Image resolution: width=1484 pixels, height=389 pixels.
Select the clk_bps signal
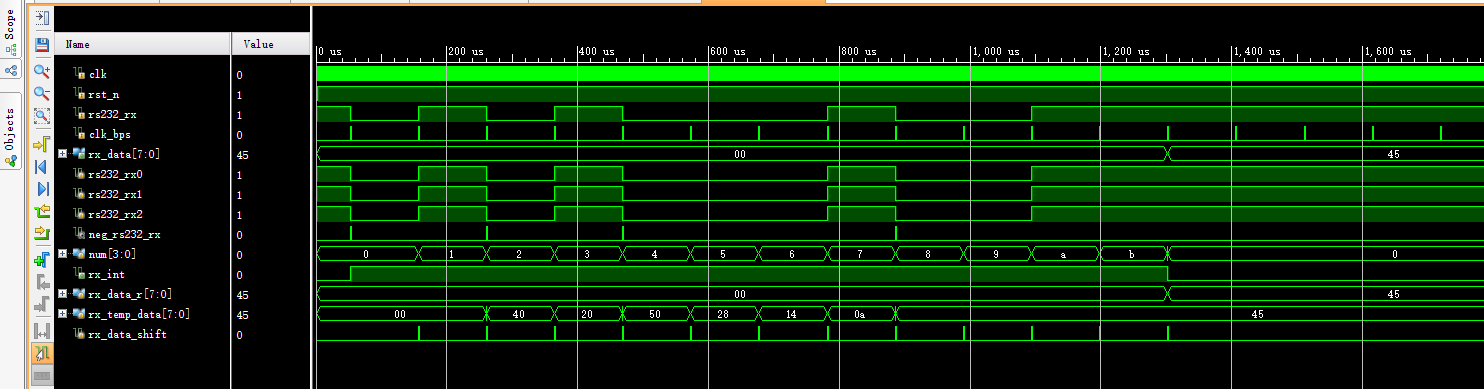click(x=109, y=135)
